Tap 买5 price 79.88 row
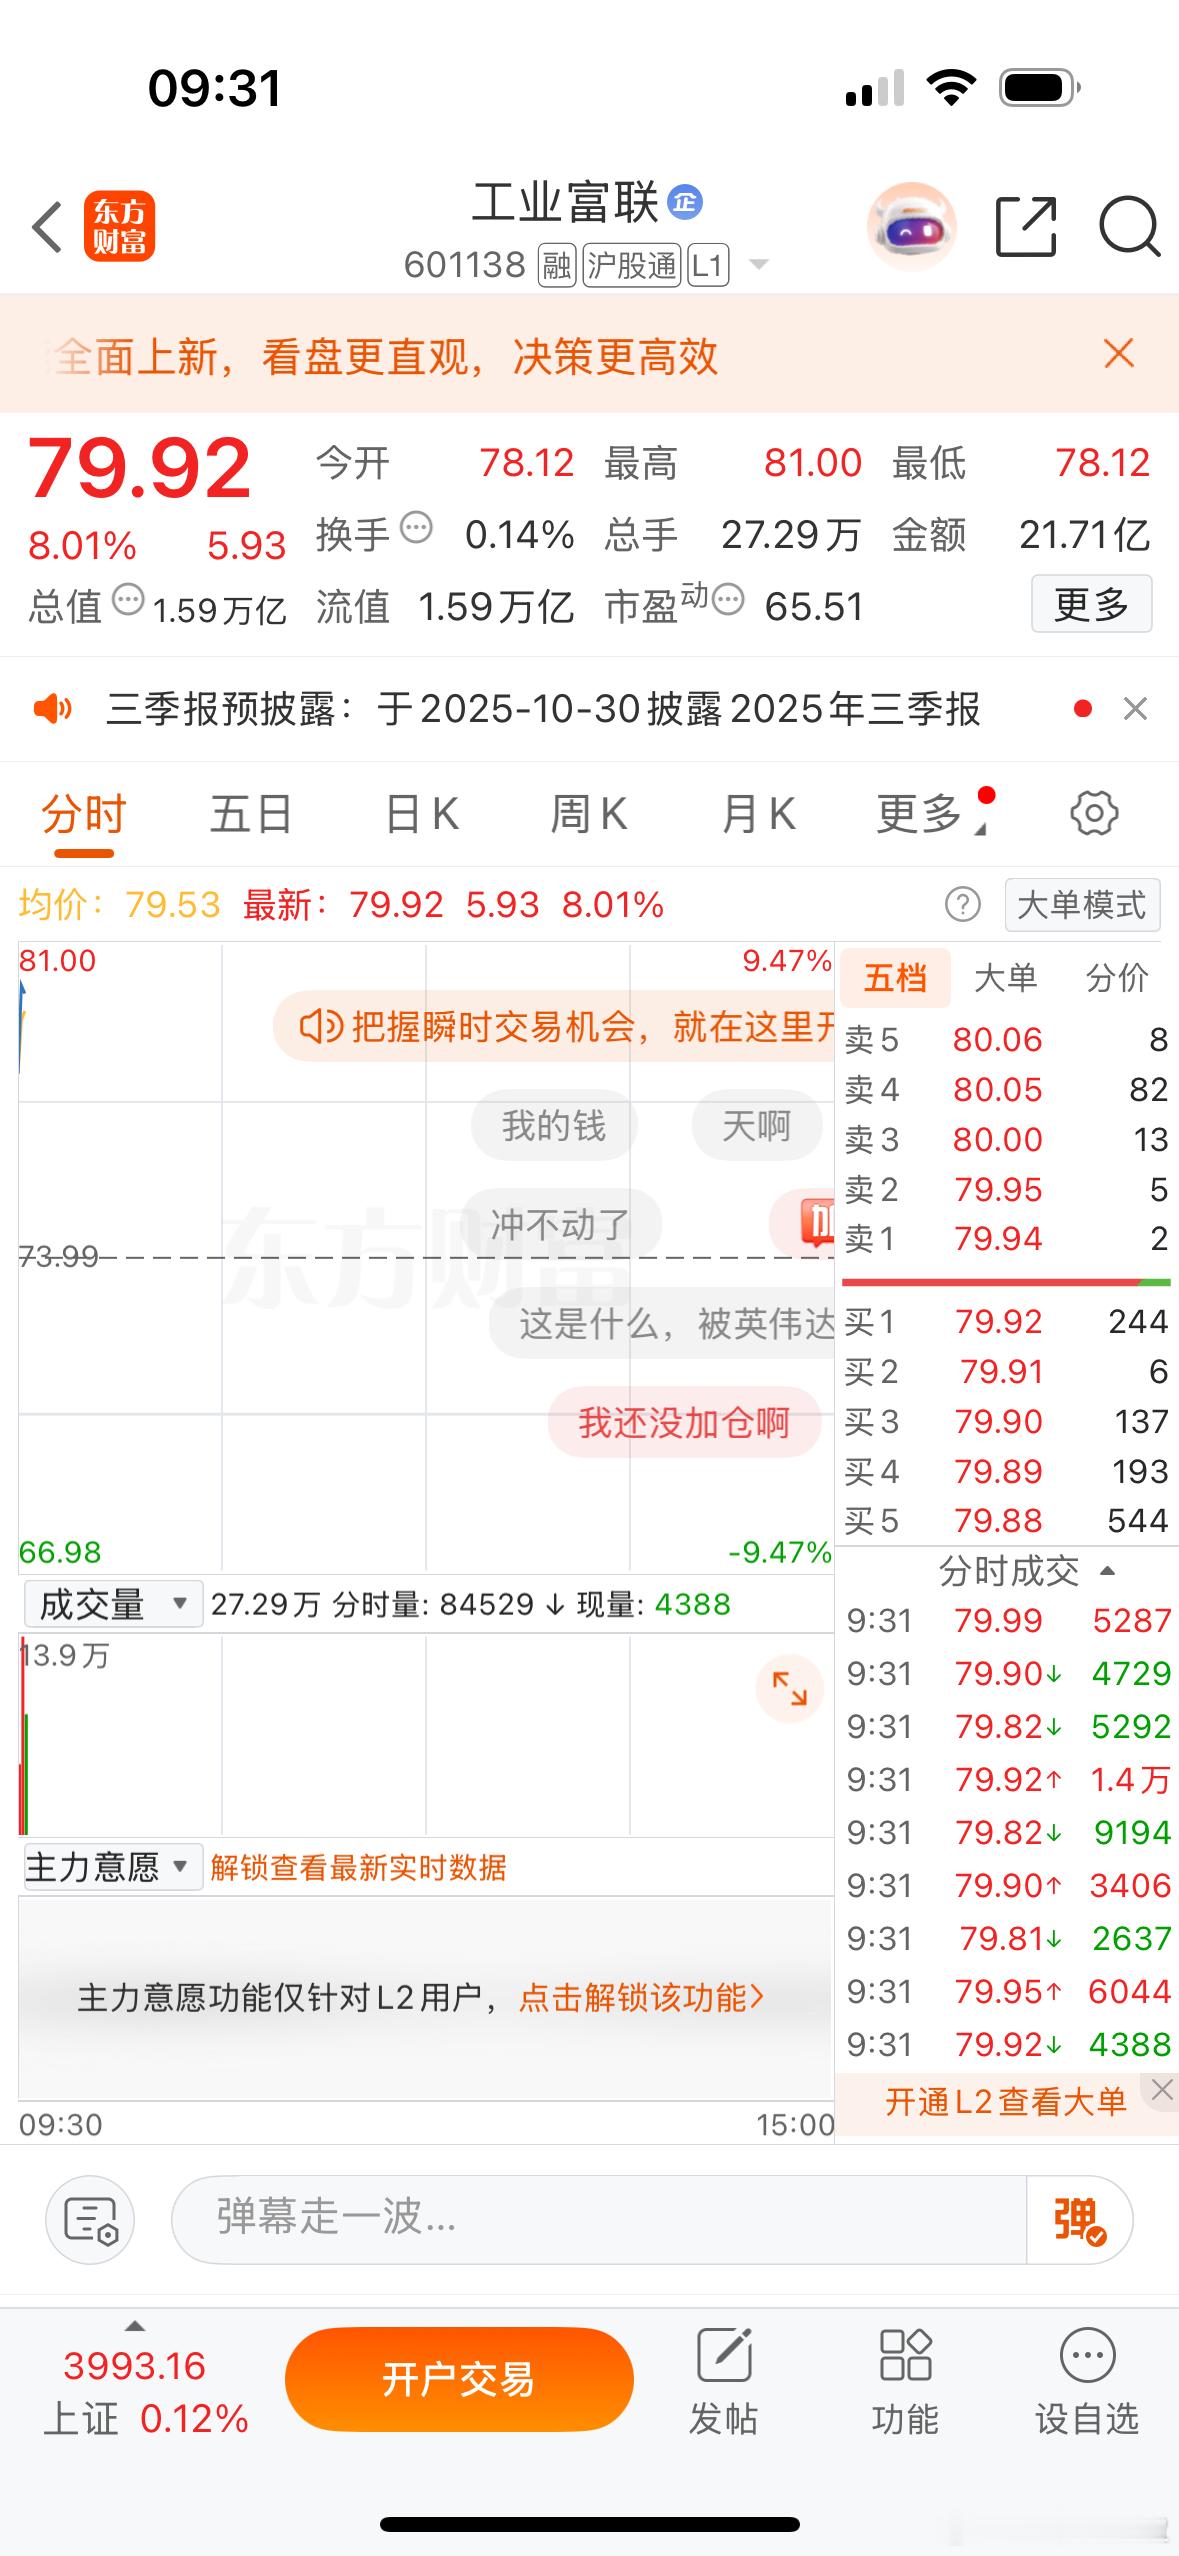This screenshot has width=1179, height=2556. (1006, 1521)
